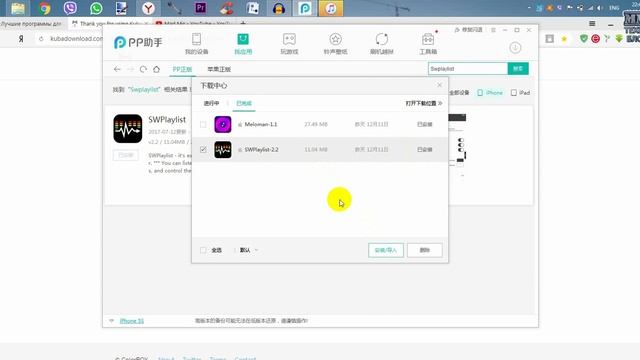
Task: Check the Meloman-1.1 checkbox
Action: point(203,124)
